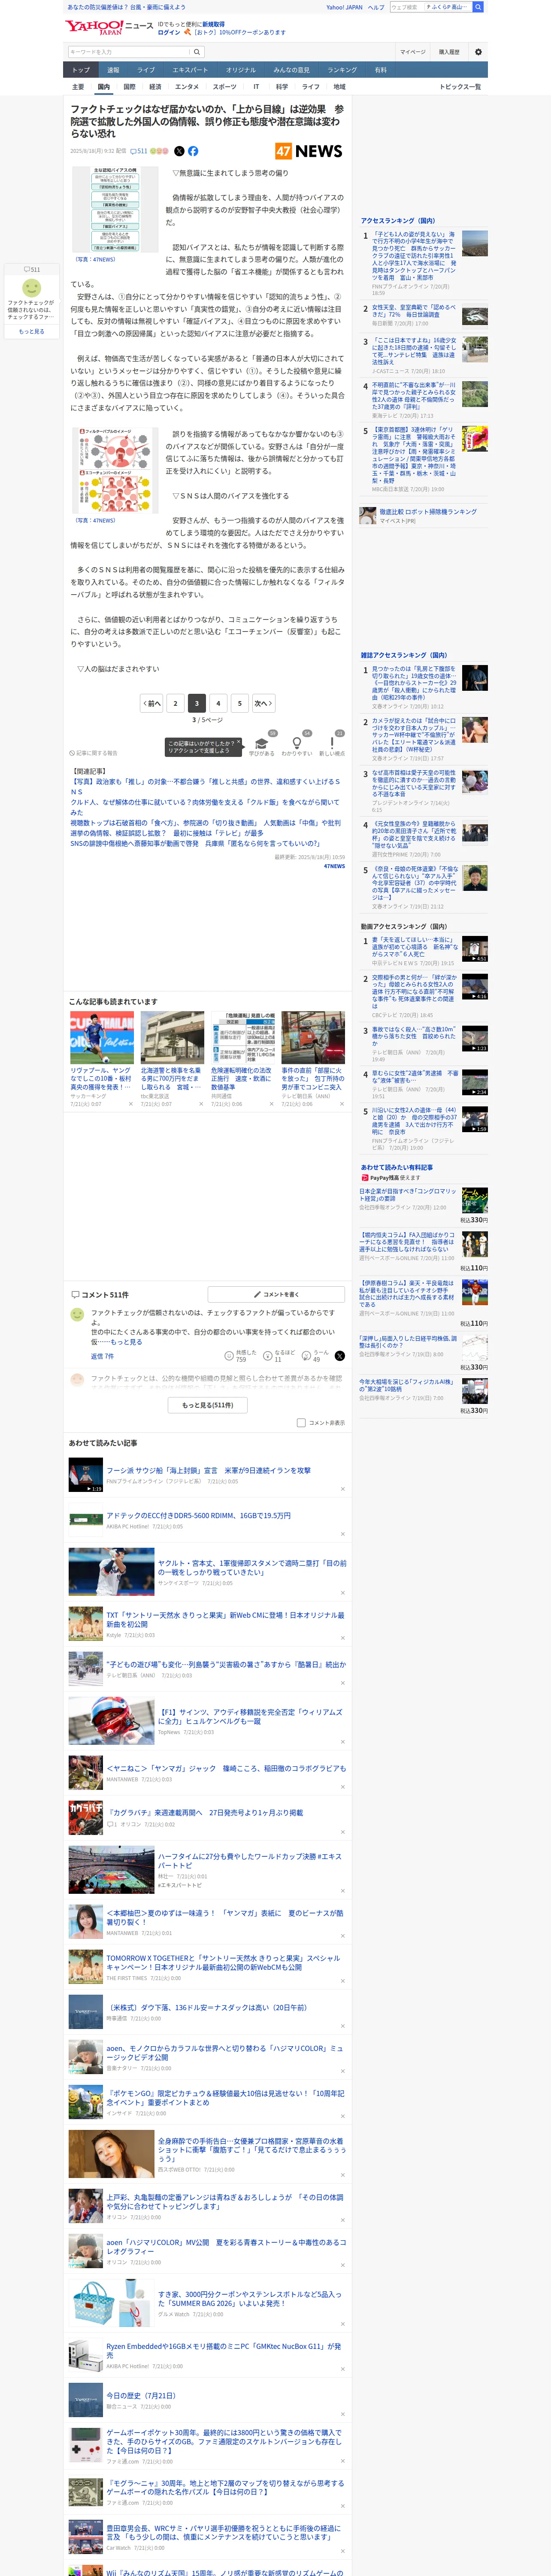551x2576 pixels.
Task: Select the エンタメ category tab
Action: (x=187, y=87)
